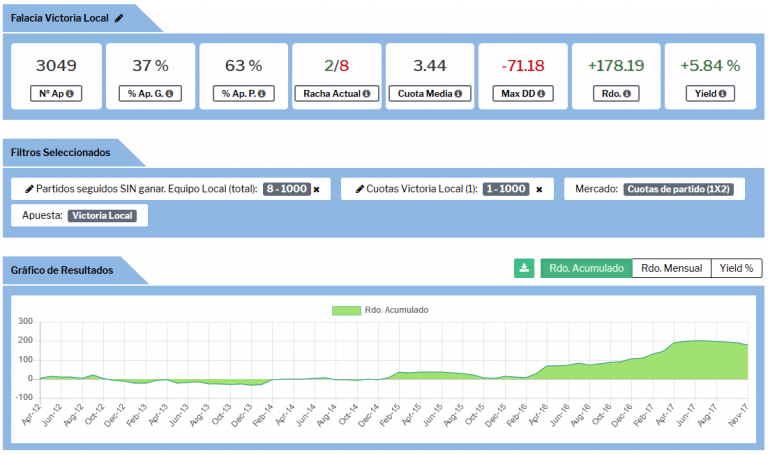Remove the Partidos seguidos SIN ganar filter
The height and width of the screenshot is (455, 768).
click(x=317, y=189)
